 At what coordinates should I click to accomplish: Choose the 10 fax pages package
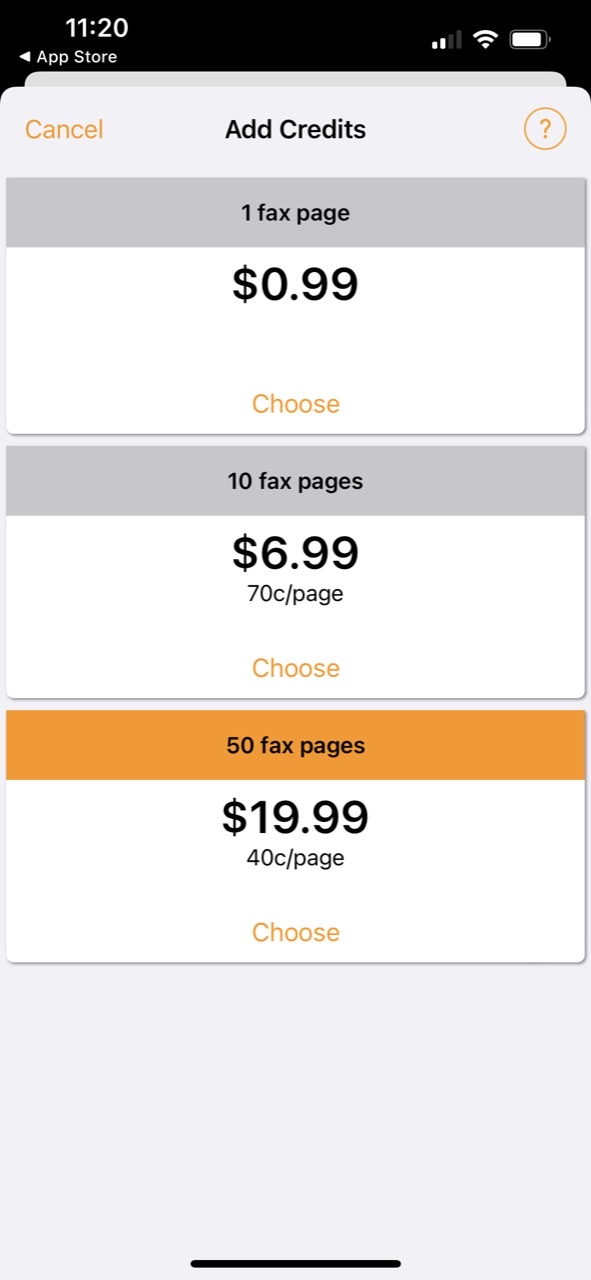(296, 668)
